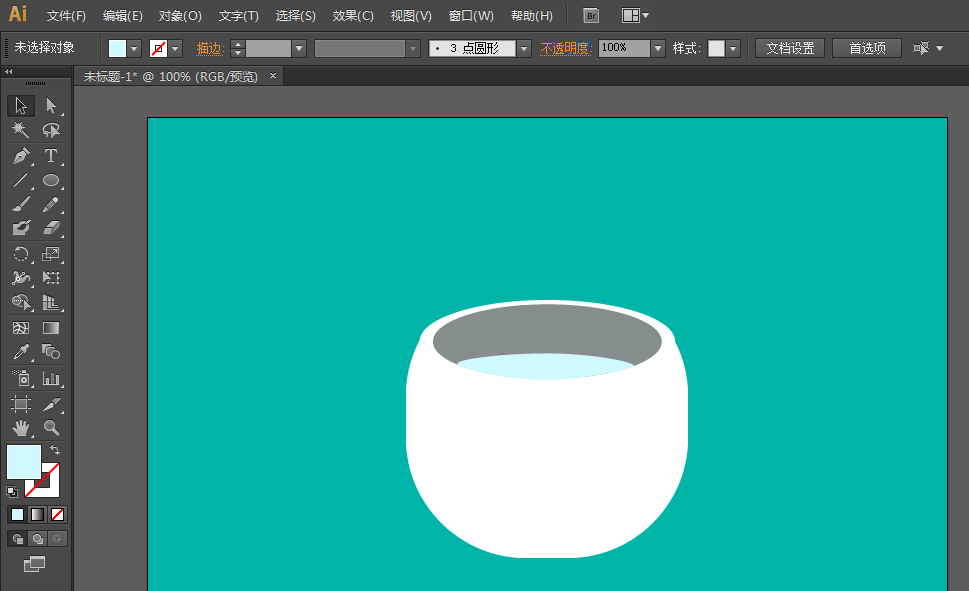Select the Mesh tool
The height and width of the screenshot is (591, 969).
[21, 328]
